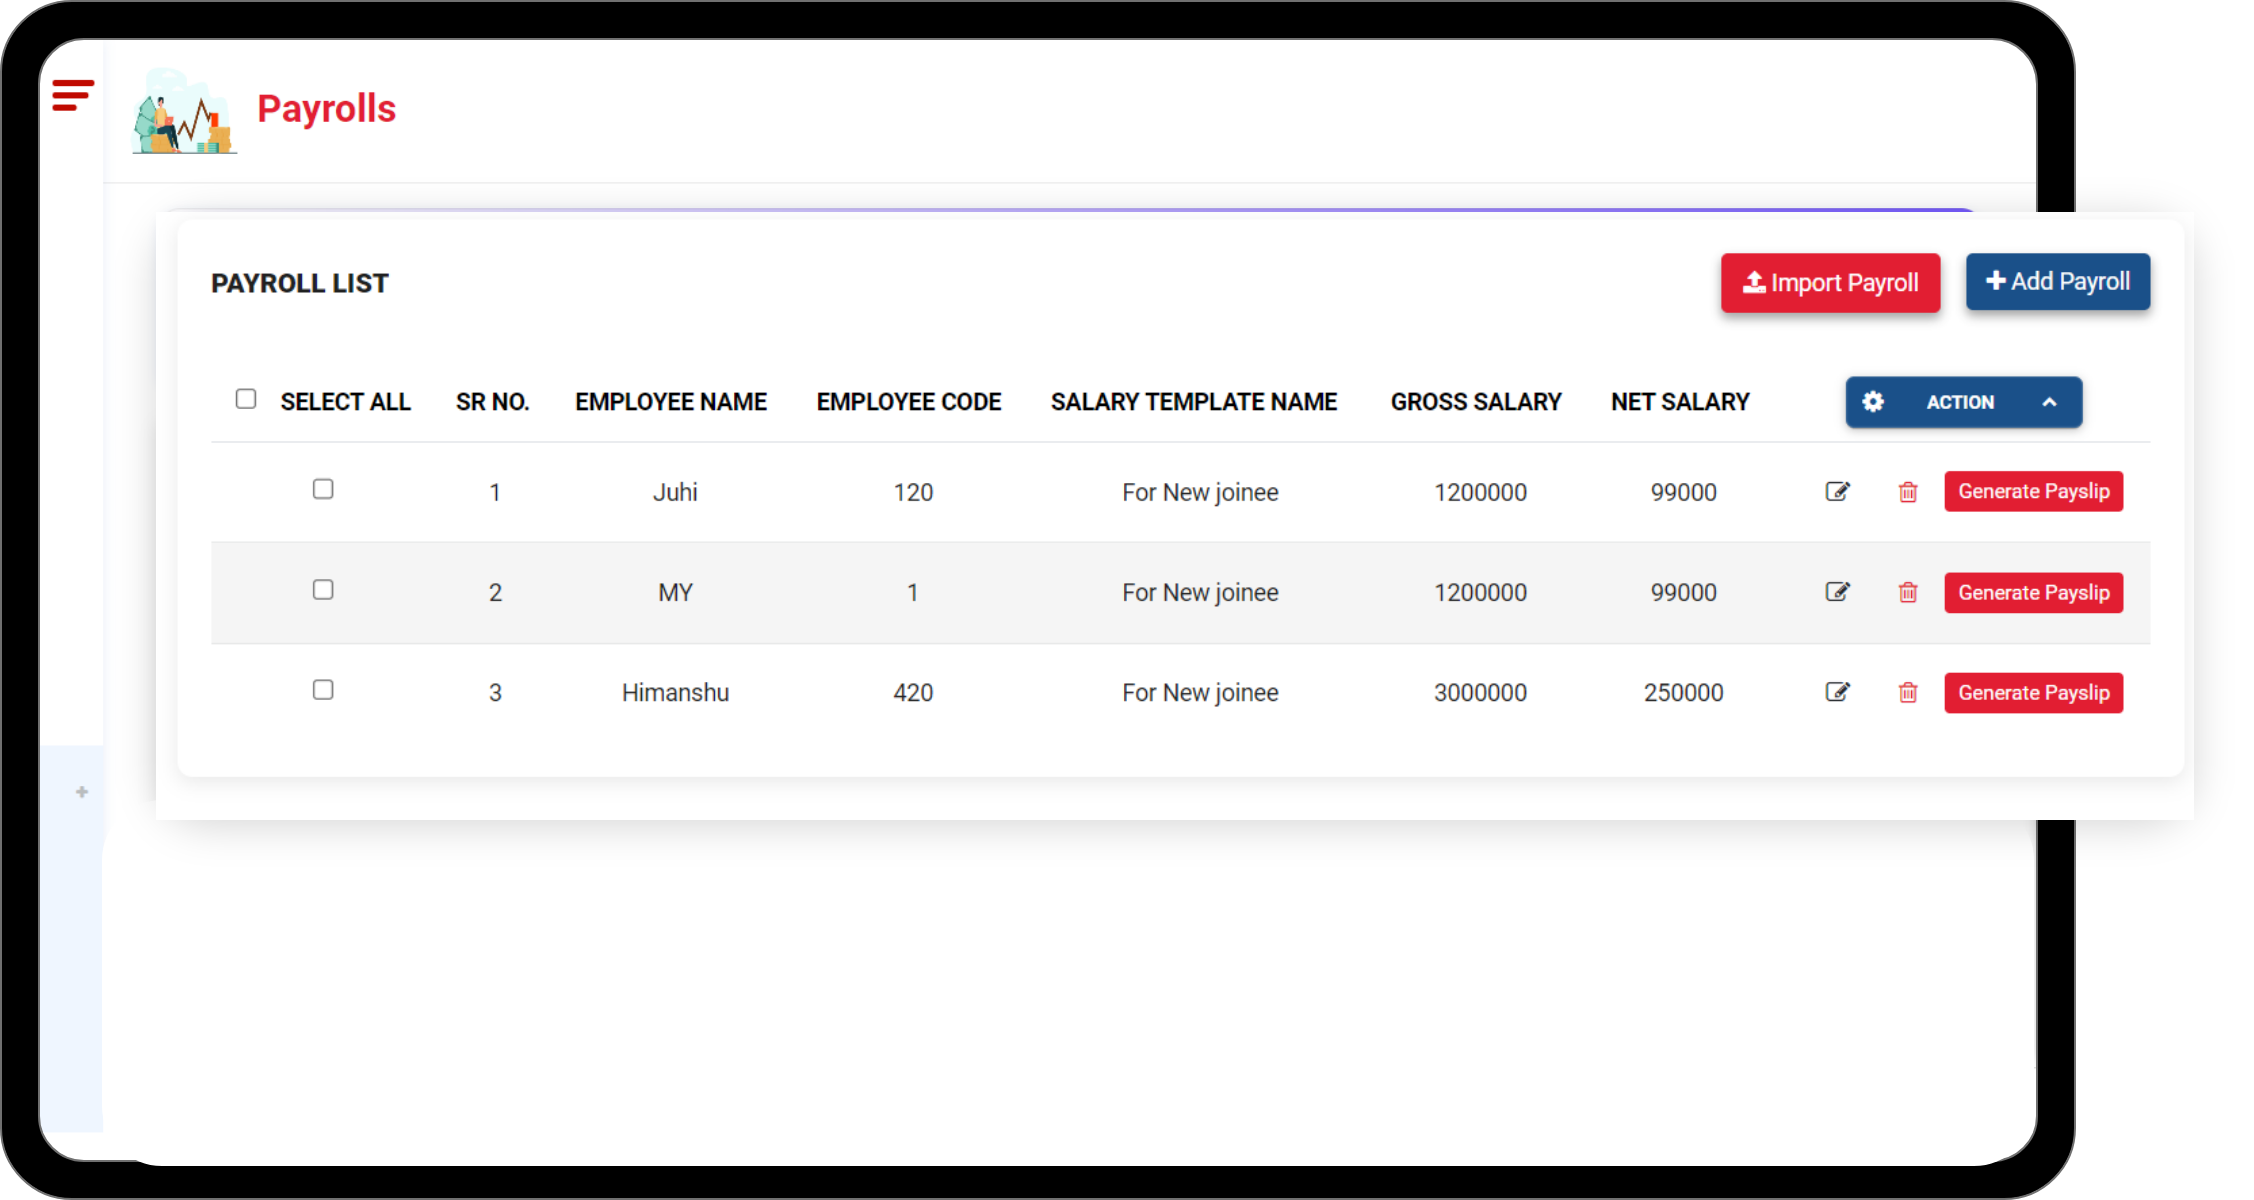The height and width of the screenshot is (1200, 2254).
Task: Click the Payrolls illustration logo
Action: coord(184,112)
